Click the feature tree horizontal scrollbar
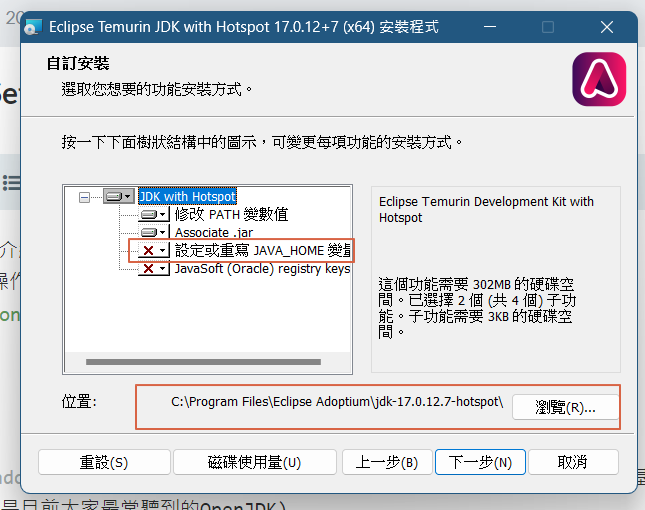Image resolution: width=645 pixels, height=510 pixels. pos(203,362)
